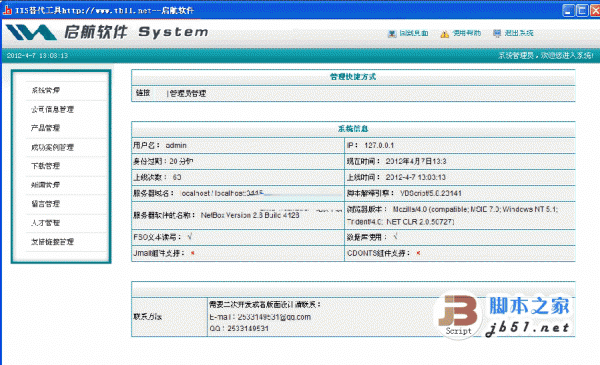Click the 链接 label in shortcut row
The width and height of the screenshot is (600, 365).
point(143,93)
